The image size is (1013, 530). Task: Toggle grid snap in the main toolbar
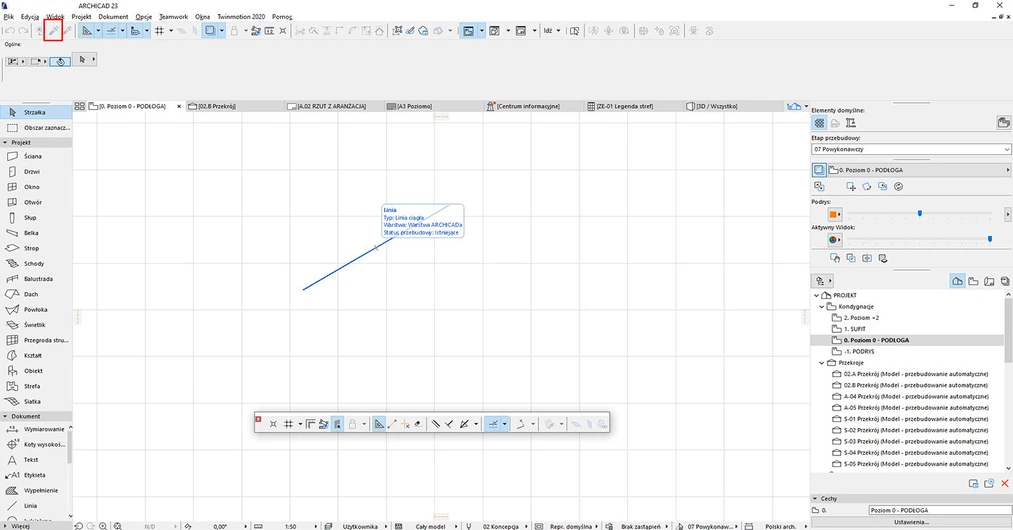pos(159,30)
